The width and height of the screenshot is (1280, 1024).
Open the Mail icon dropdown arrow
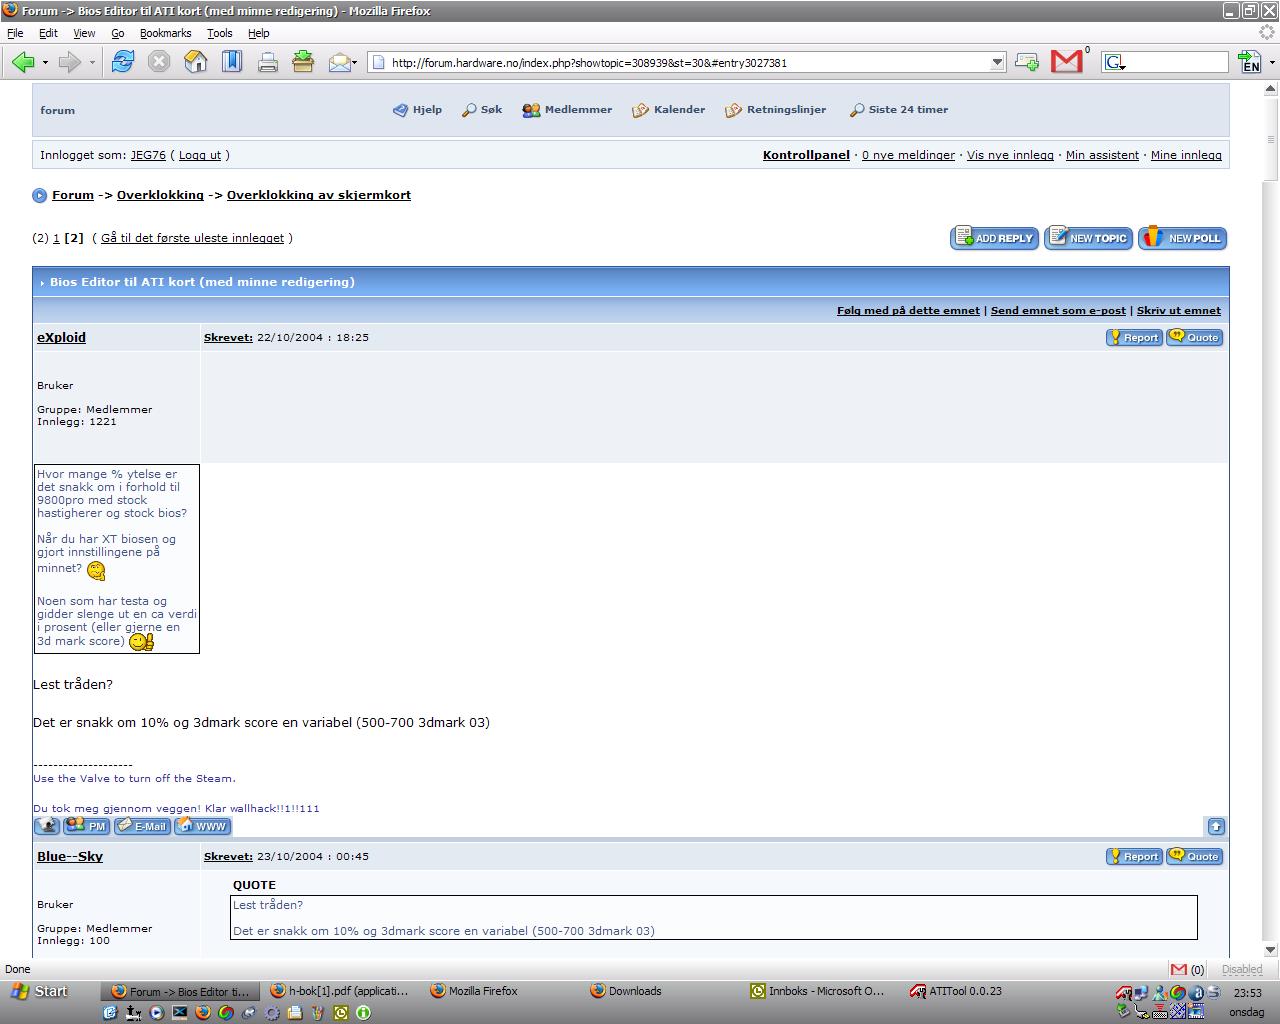coord(356,62)
